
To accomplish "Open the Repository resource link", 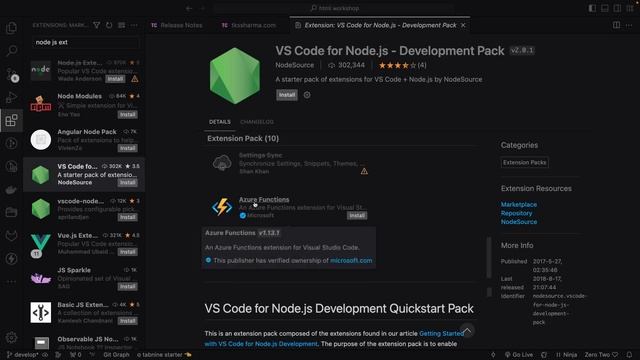I will point(516,213).
